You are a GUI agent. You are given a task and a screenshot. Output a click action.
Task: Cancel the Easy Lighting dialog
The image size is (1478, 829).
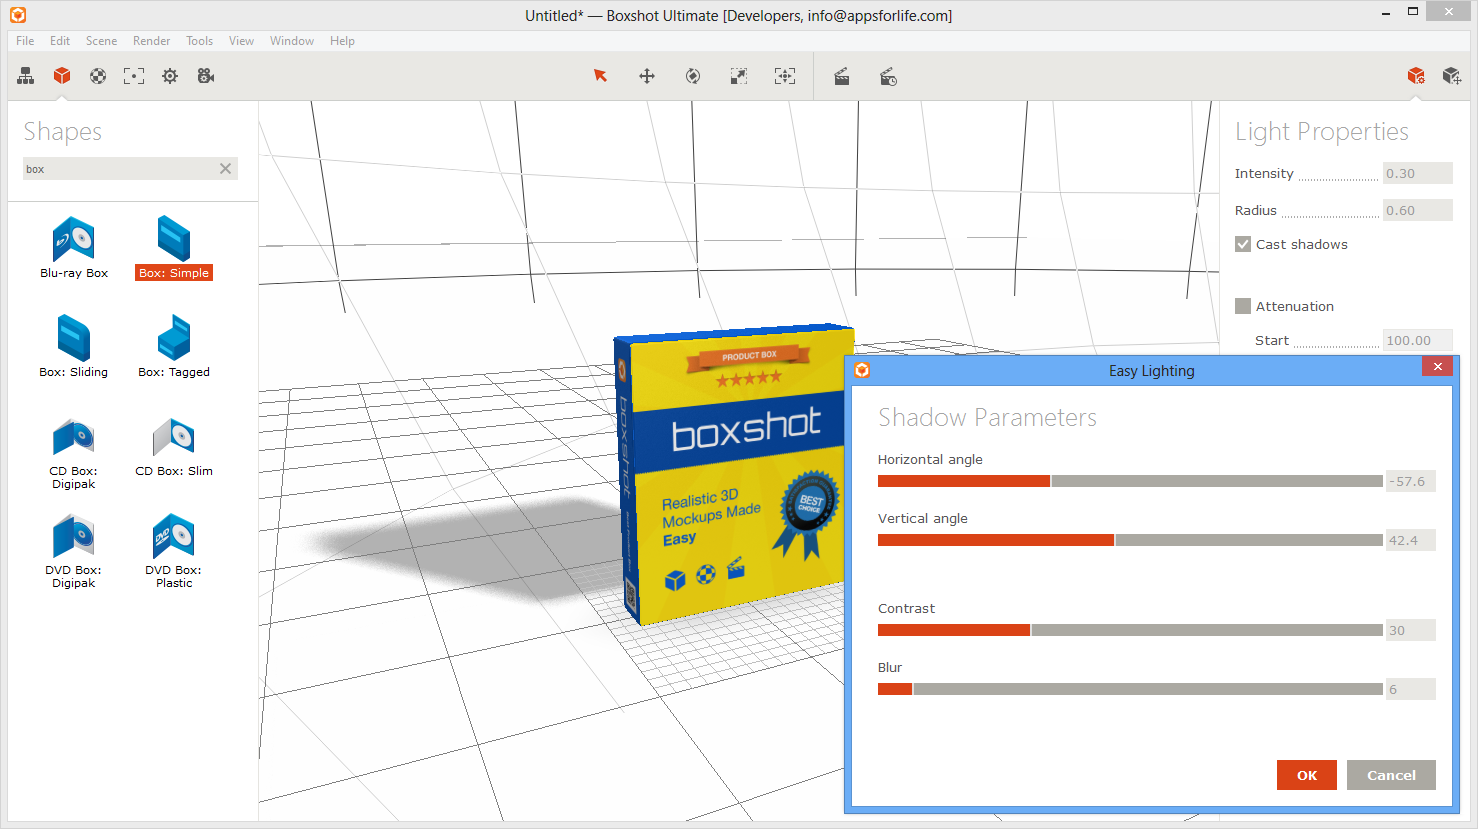[1391, 775]
